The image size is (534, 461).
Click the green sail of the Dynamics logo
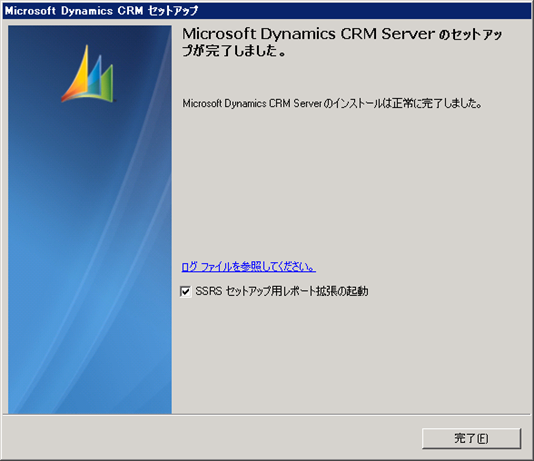(x=106, y=82)
